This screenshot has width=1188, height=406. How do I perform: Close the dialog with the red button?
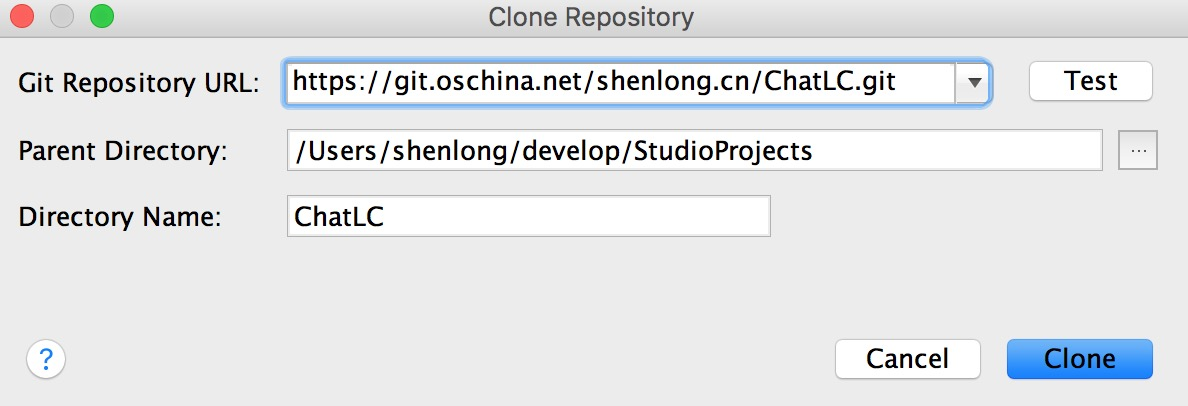pos(22,17)
